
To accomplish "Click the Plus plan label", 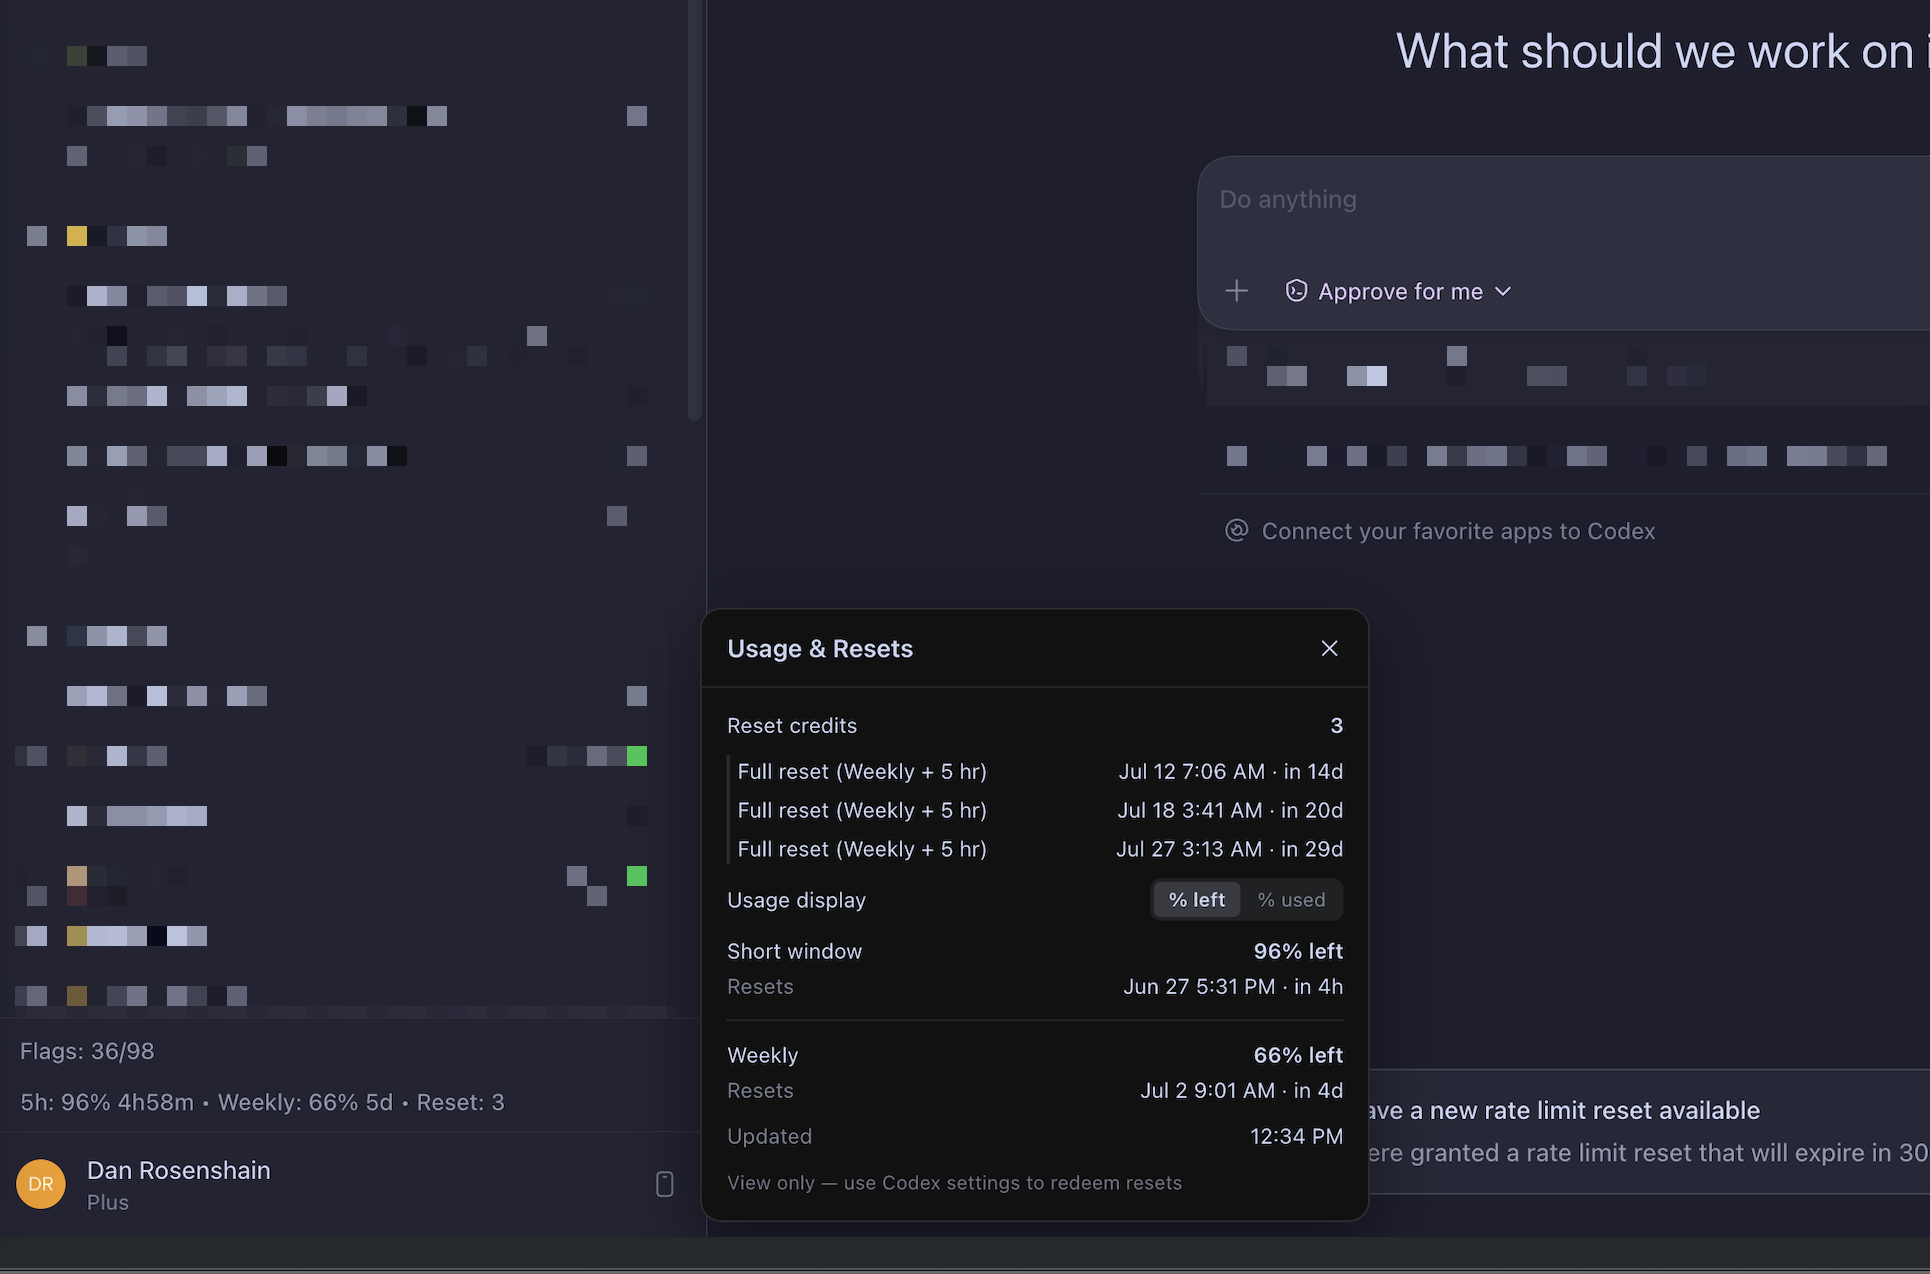I will coord(108,1203).
